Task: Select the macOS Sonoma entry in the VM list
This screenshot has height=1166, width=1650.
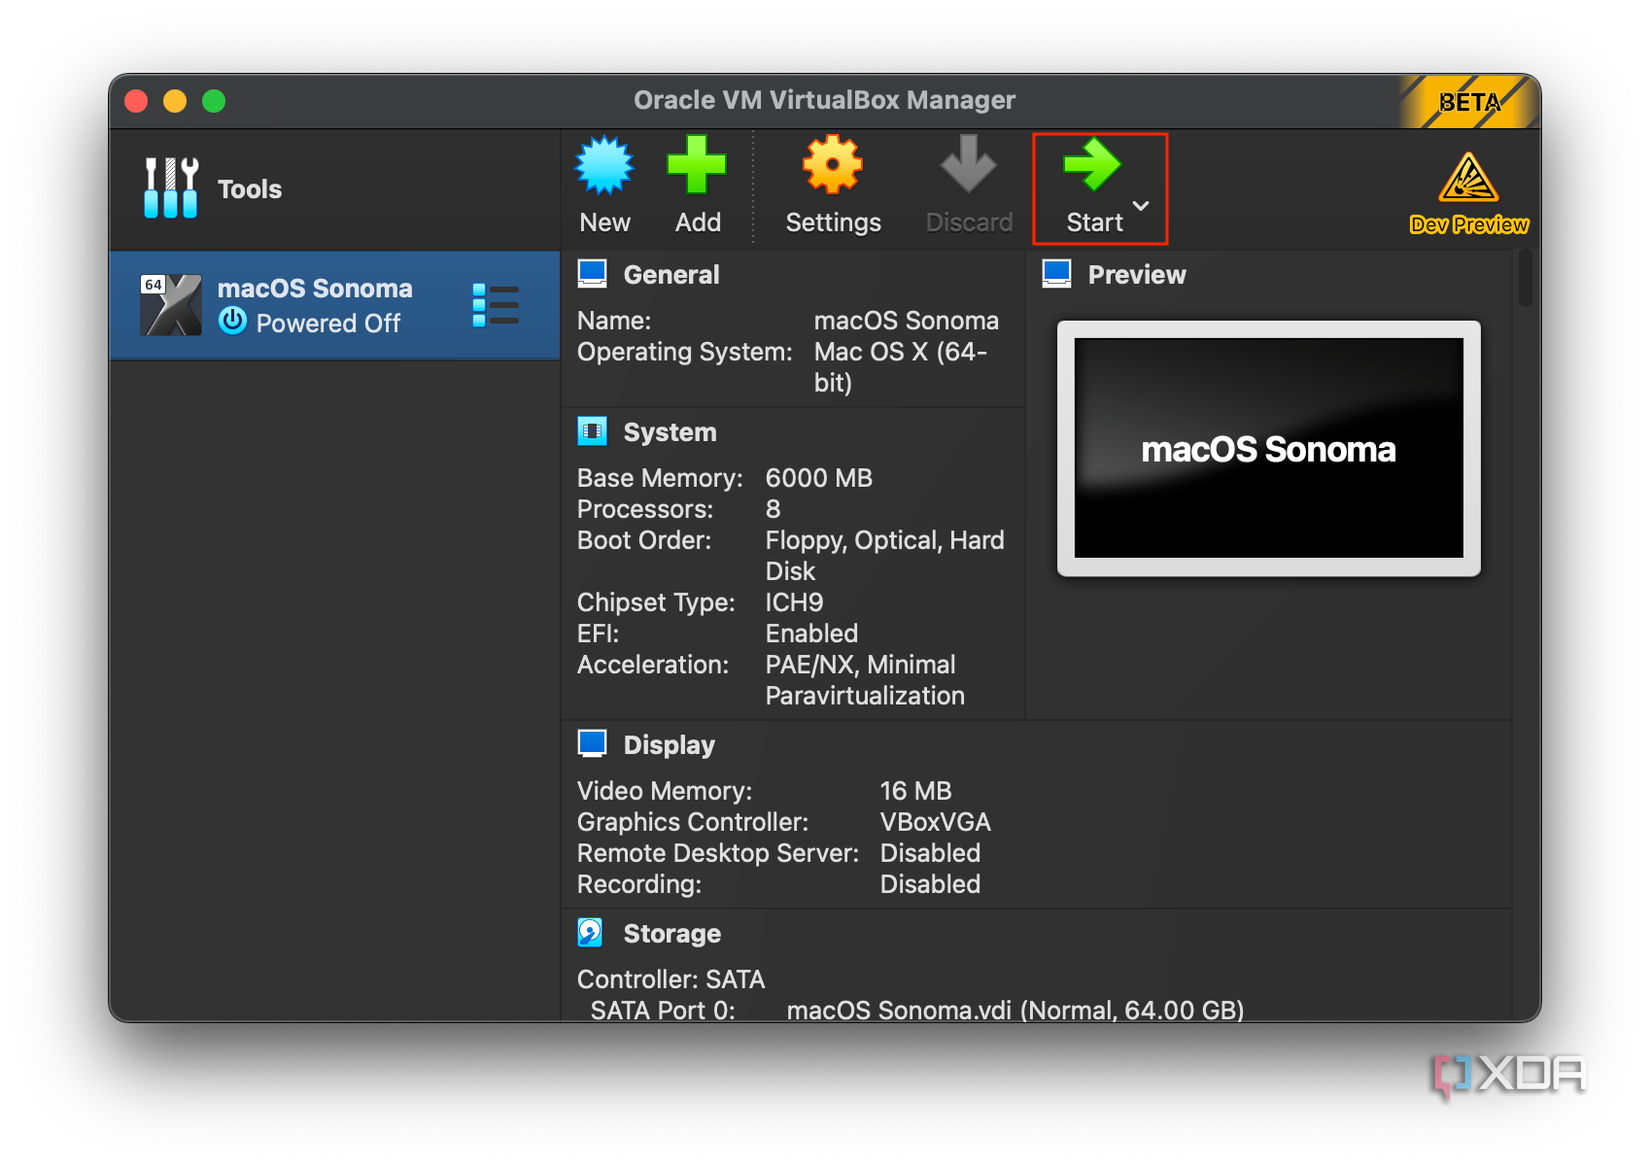Action: (315, 288)
